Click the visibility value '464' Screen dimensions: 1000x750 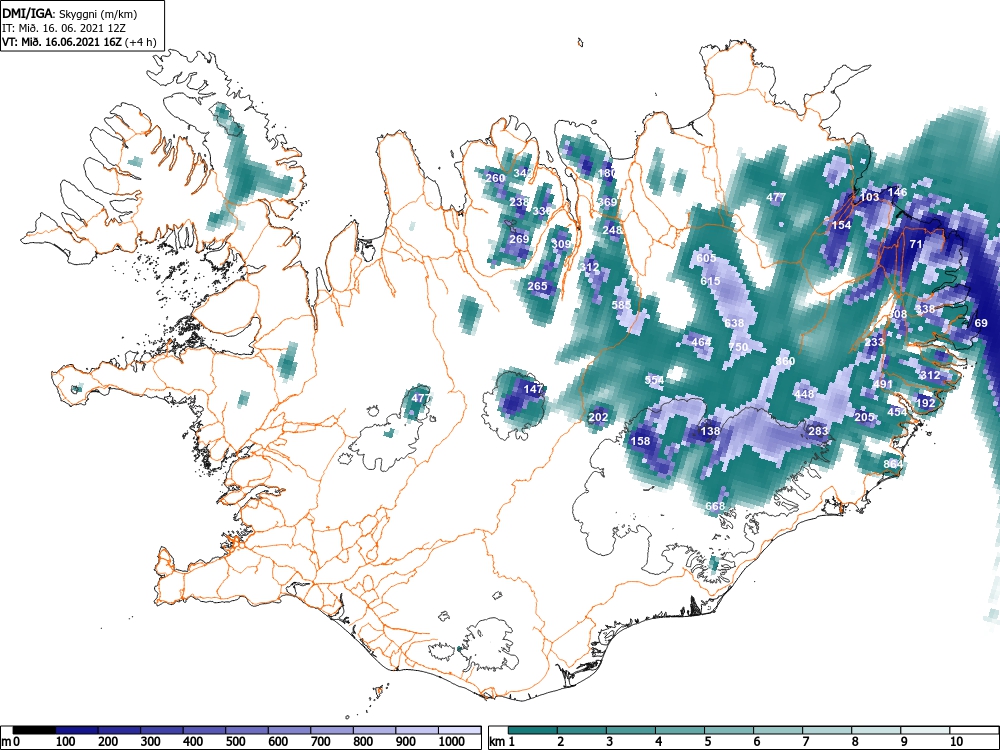click(x=702, y=342)
